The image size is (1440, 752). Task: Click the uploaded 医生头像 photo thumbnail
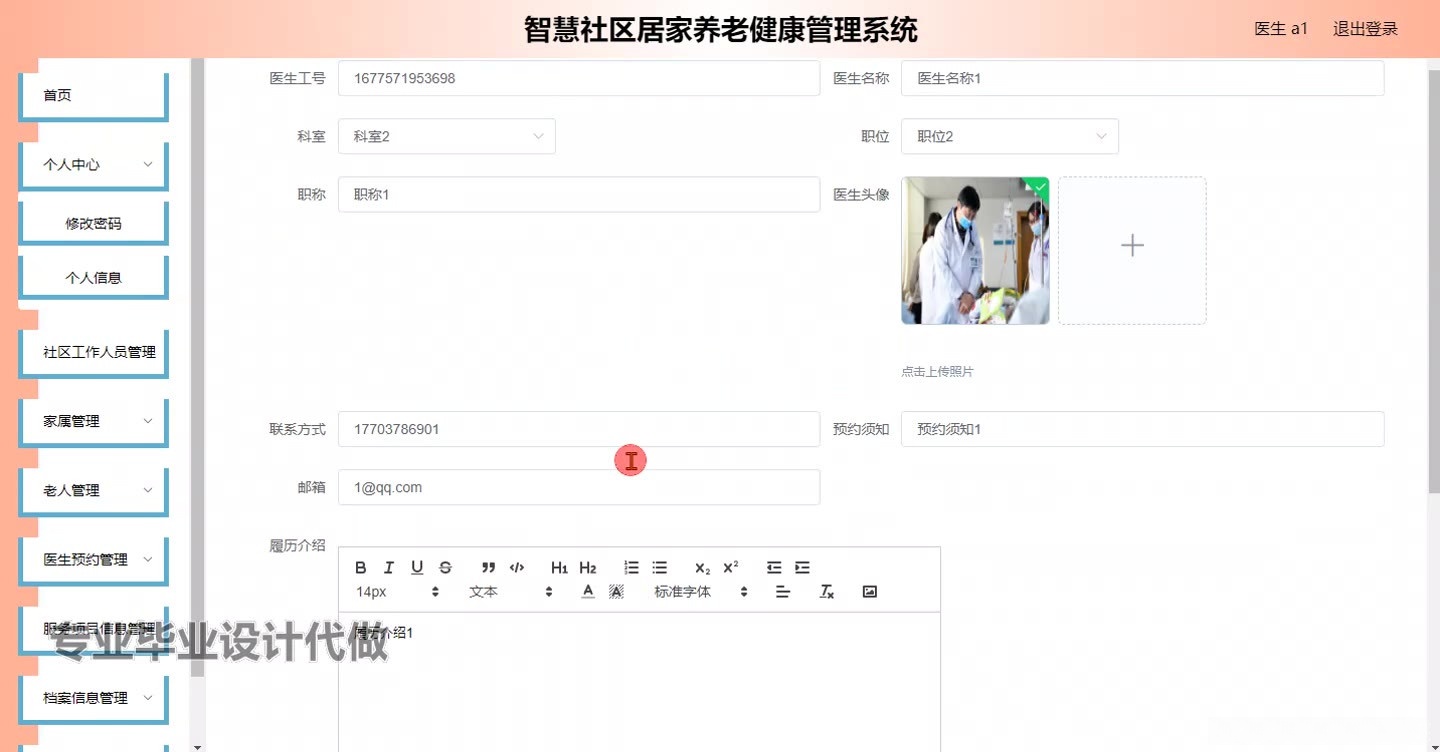975,251
